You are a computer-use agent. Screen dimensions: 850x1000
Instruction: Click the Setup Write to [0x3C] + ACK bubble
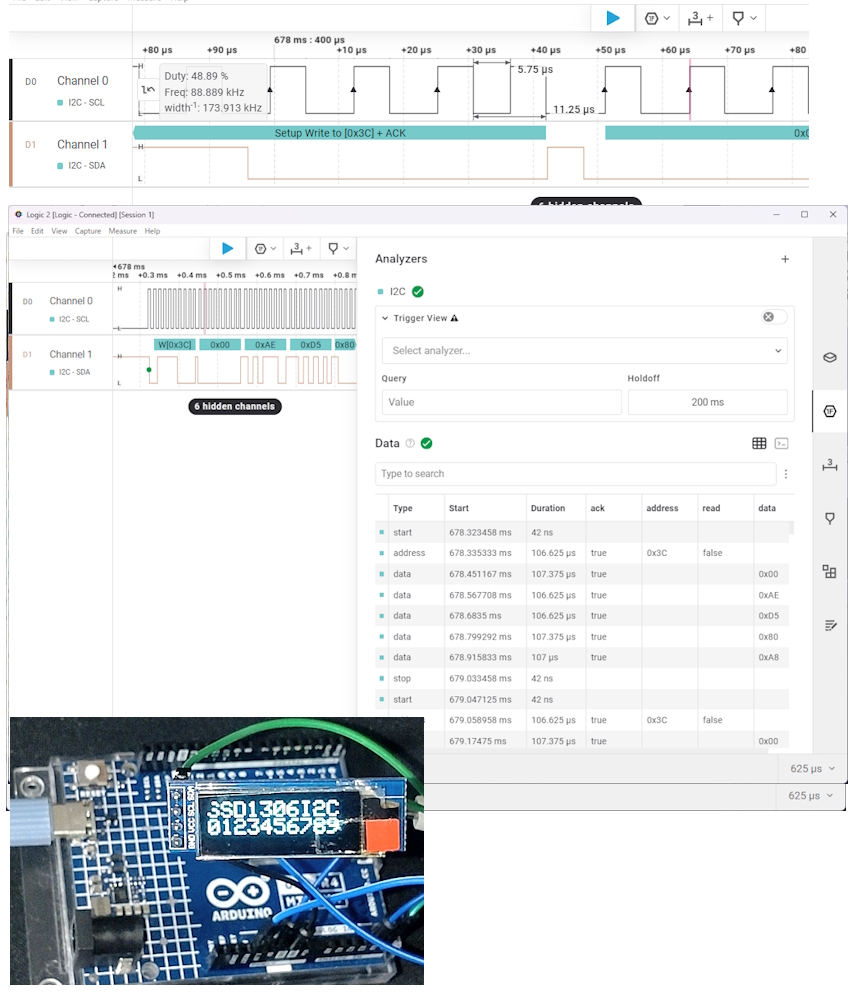click(339, 133)
